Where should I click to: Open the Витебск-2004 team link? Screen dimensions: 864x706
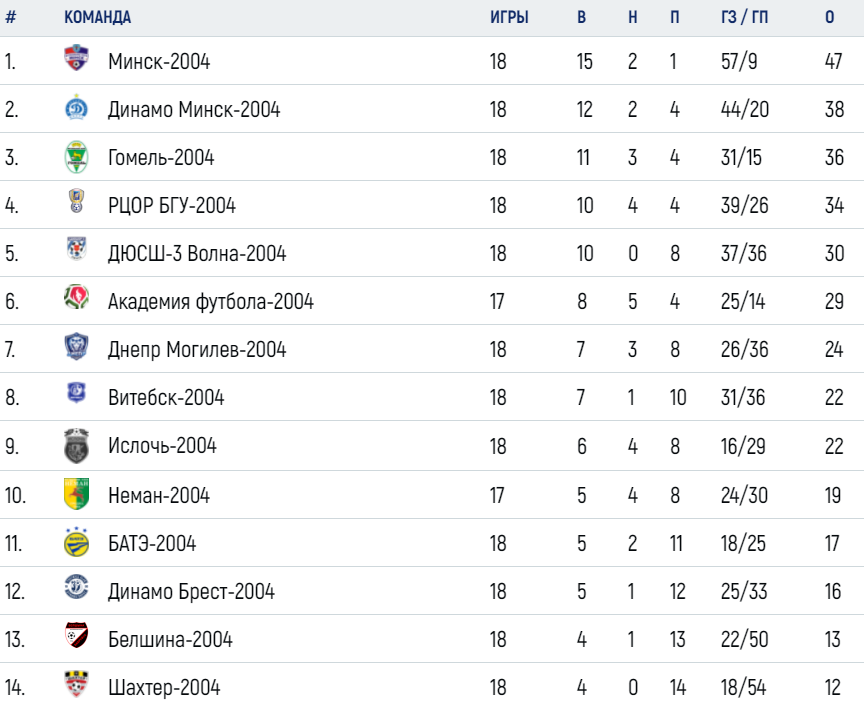166,397
